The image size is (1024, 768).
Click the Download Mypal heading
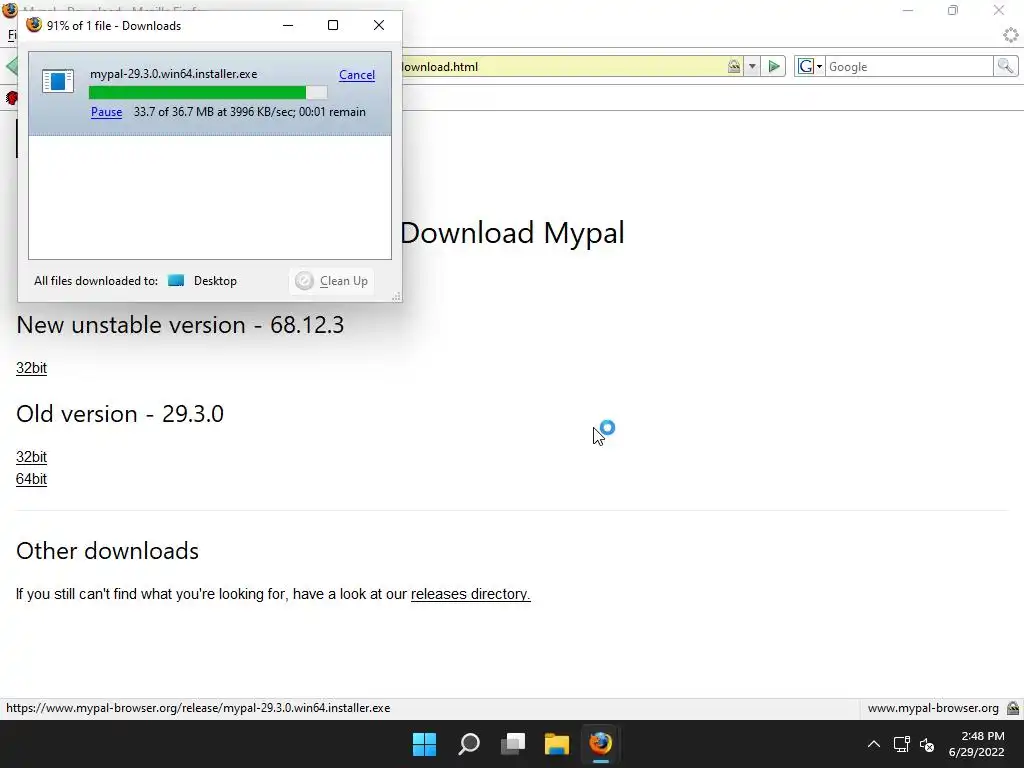pyautogui.click(x=512, y=232)
